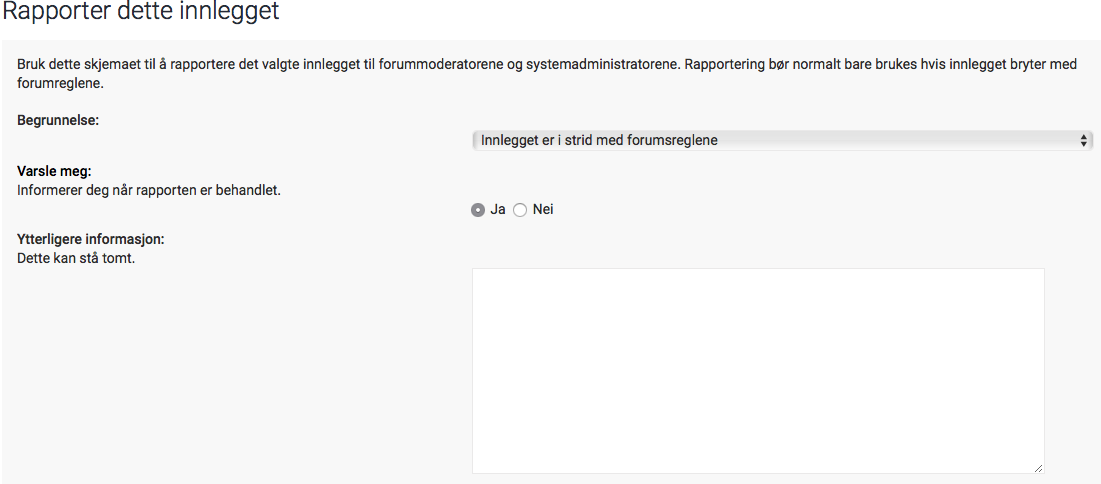Focus the Ytterligere informasjon text area

[758, 370]
